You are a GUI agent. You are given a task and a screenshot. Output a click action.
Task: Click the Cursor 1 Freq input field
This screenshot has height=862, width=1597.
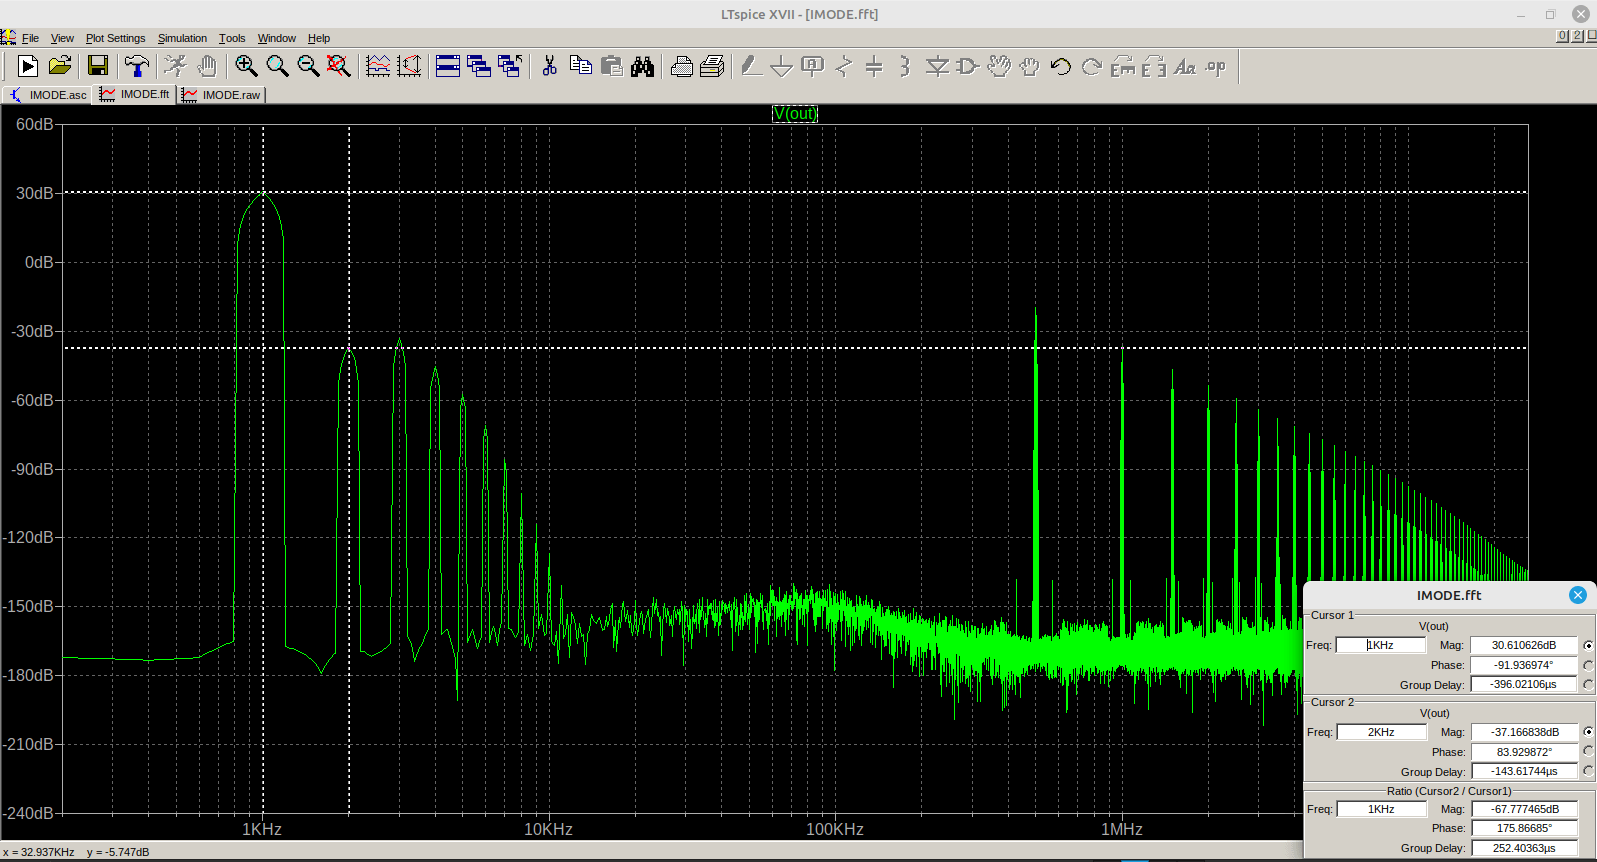point(1381,645)
